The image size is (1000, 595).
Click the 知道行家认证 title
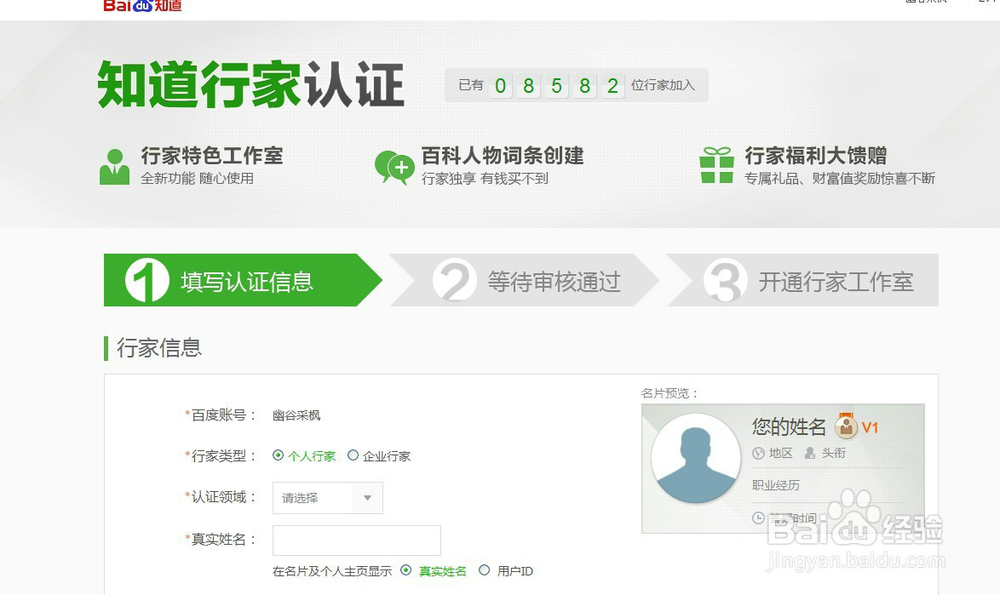click(x=251, y=85)
